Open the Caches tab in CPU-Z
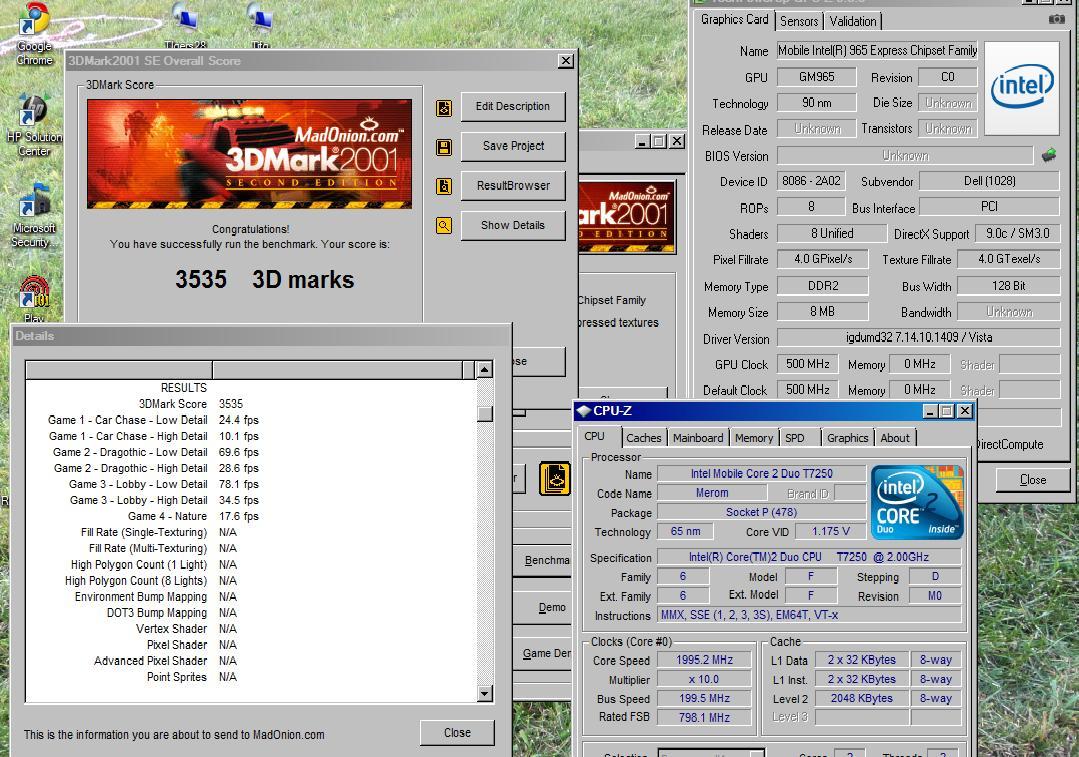The image size is (1079, 757). pyautogui.click(x=643, y=438)
